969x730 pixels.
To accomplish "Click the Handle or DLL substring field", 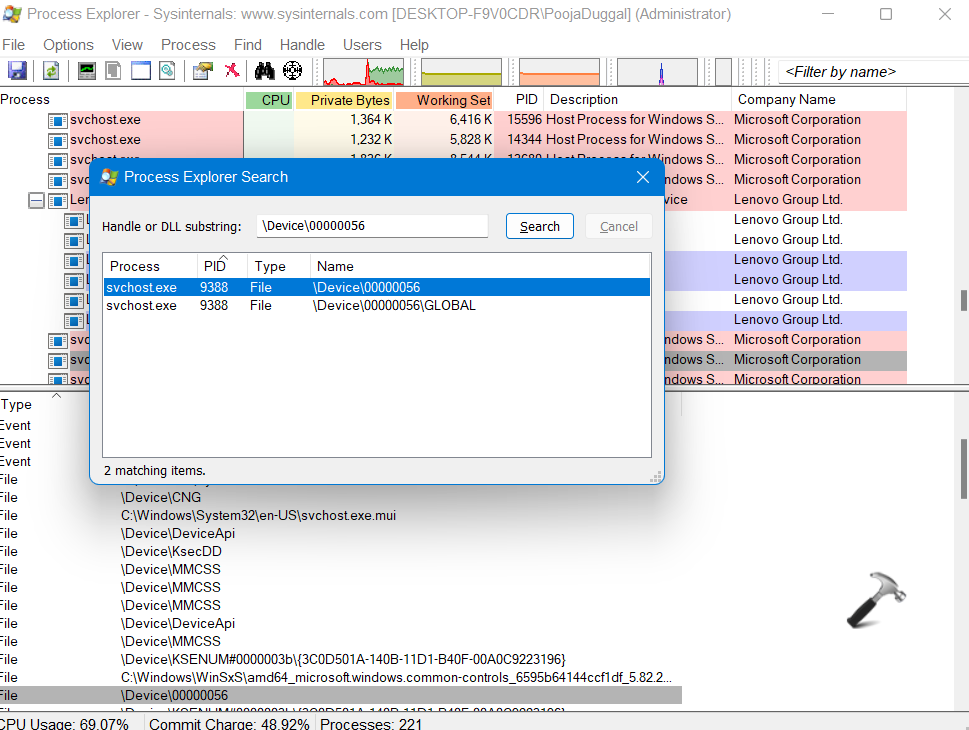I will [x=372, y=226].
